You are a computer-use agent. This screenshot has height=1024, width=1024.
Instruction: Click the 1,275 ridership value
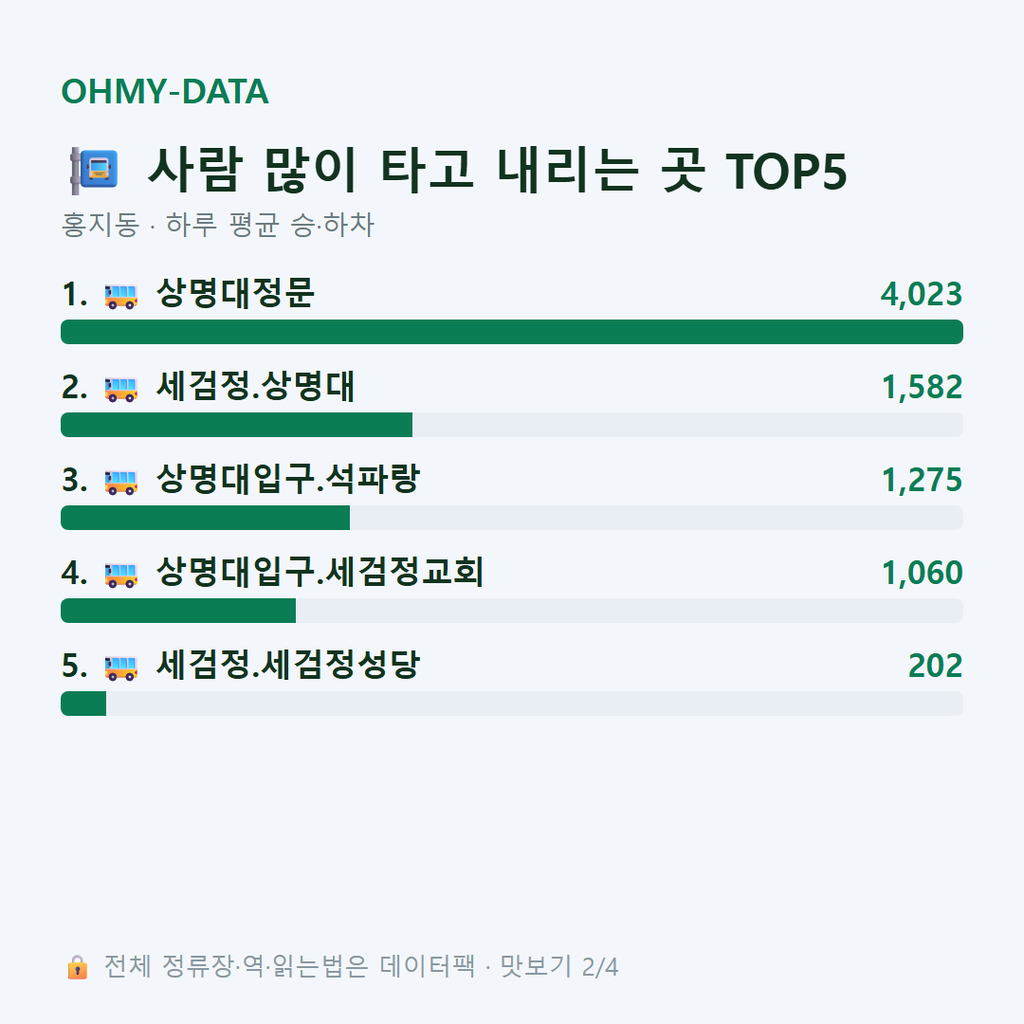coord(922,480)
